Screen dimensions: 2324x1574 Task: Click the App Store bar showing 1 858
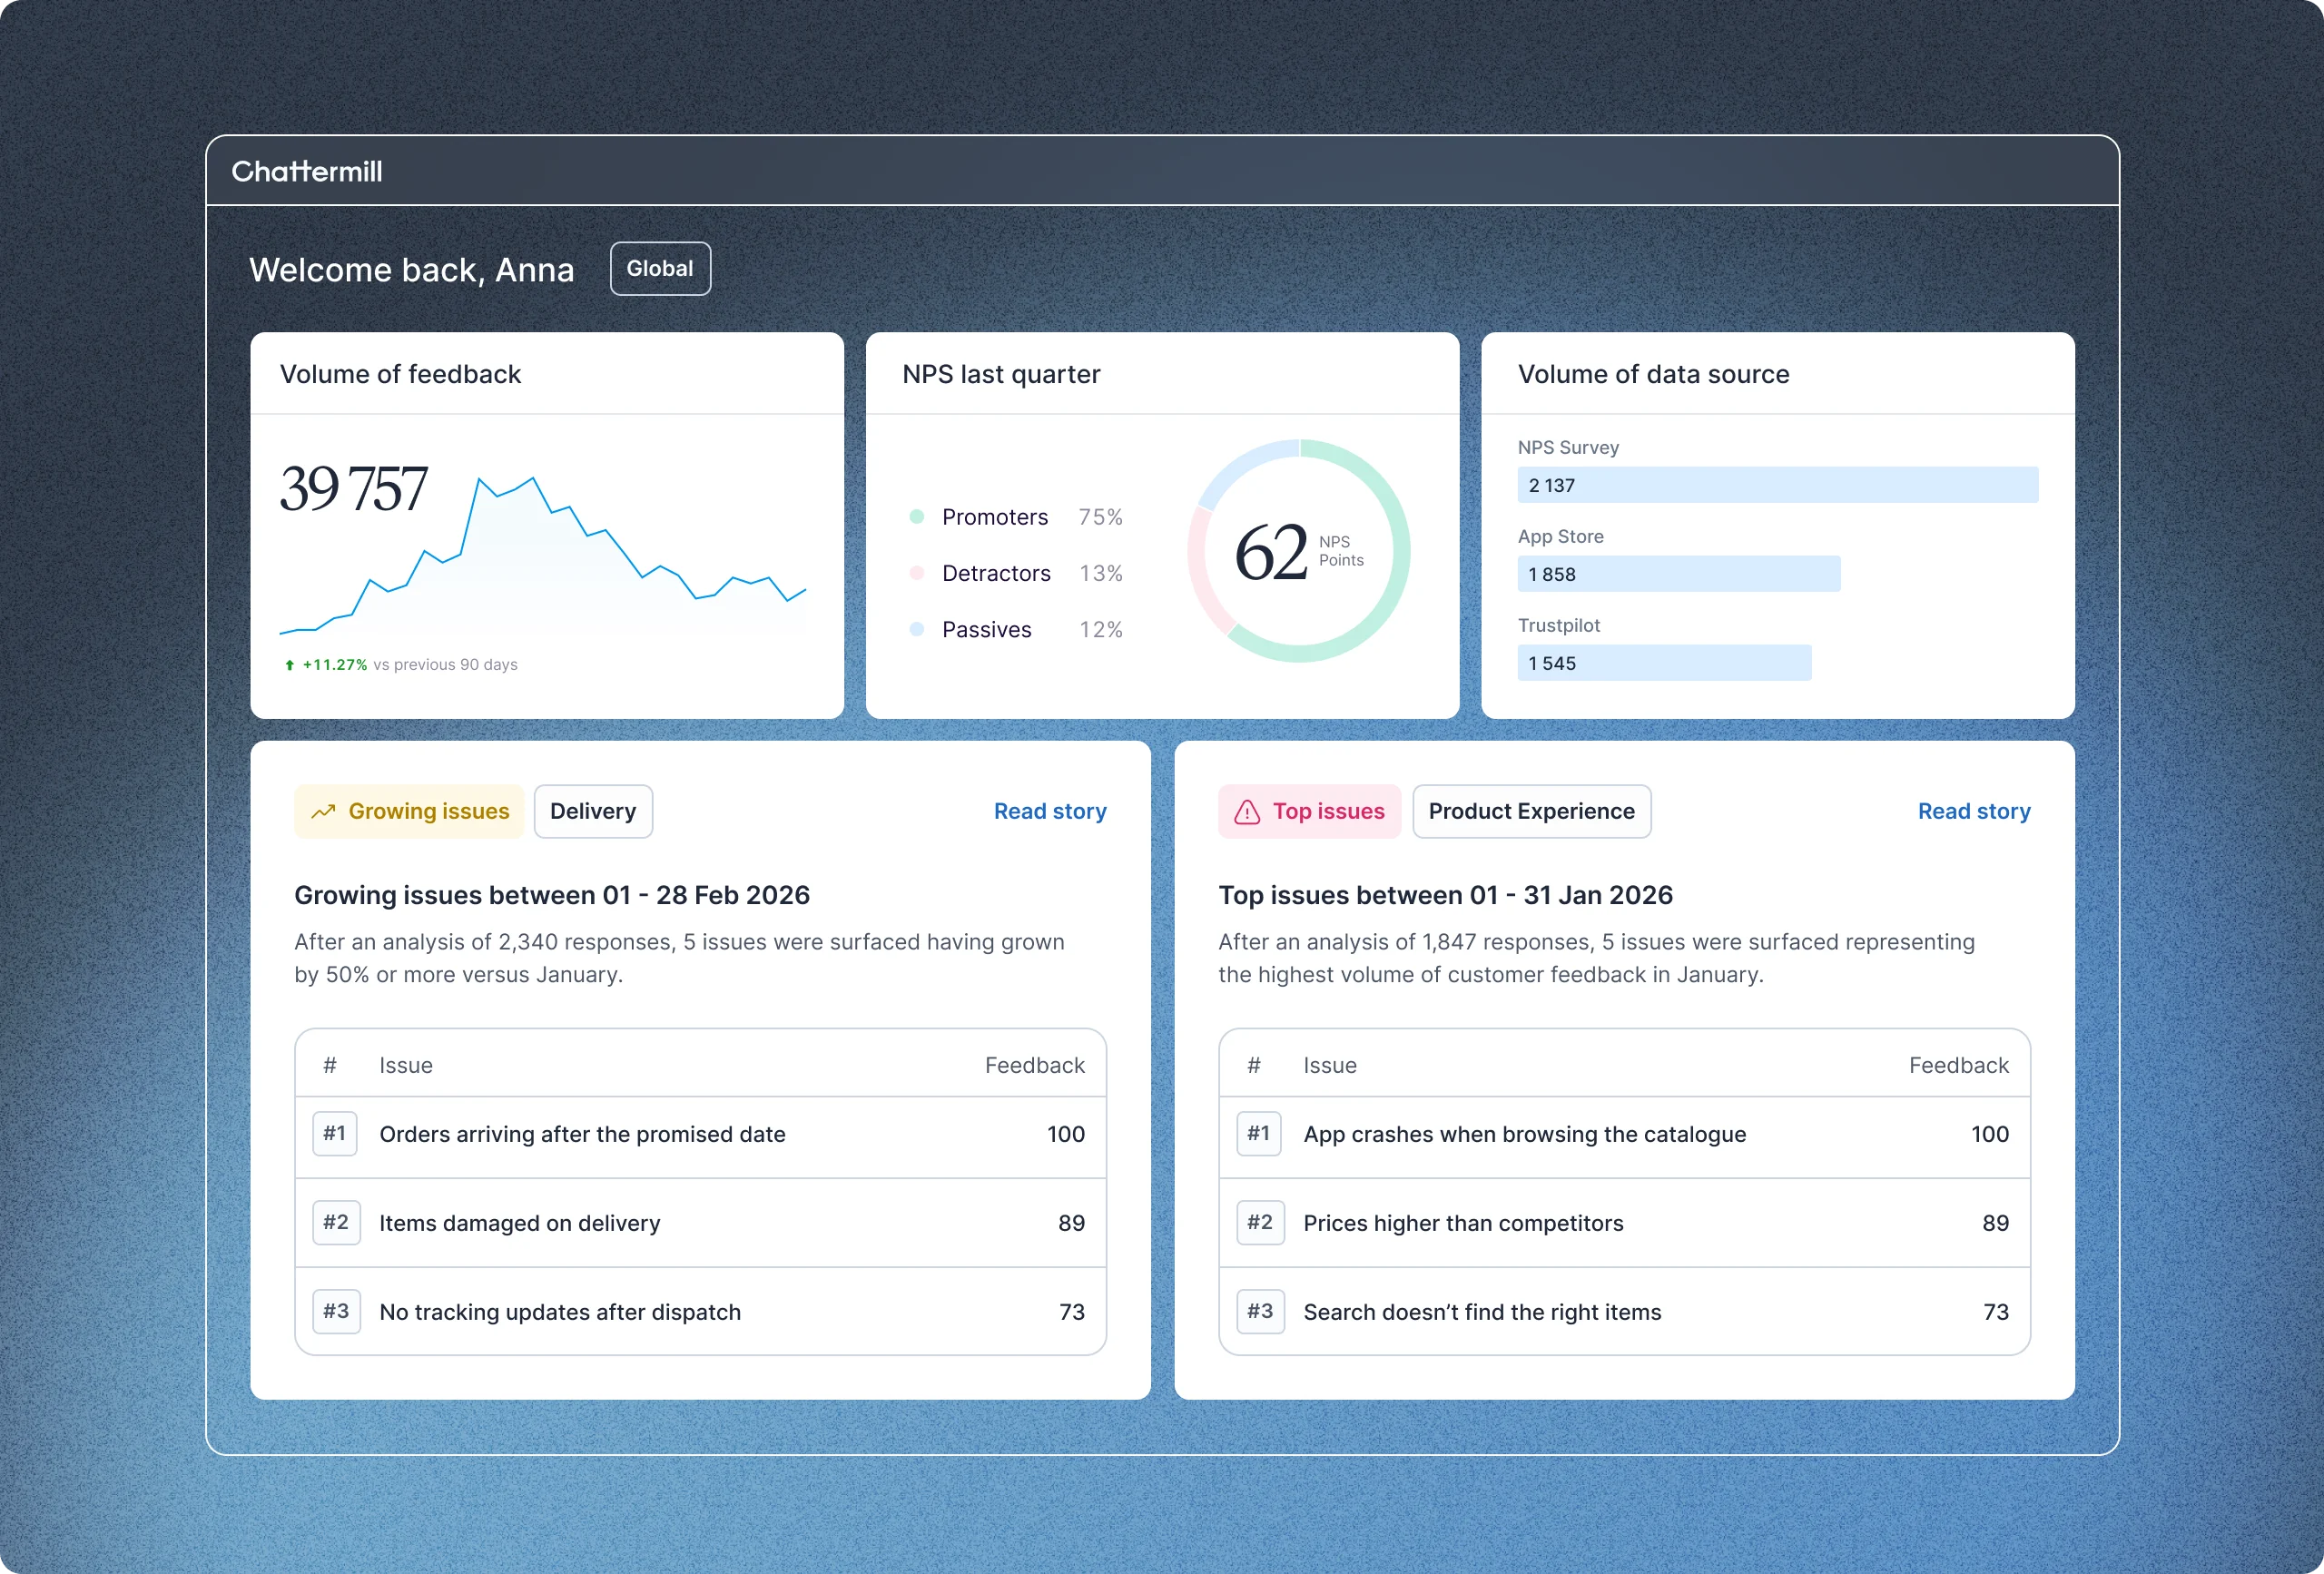click(1678, 574)
